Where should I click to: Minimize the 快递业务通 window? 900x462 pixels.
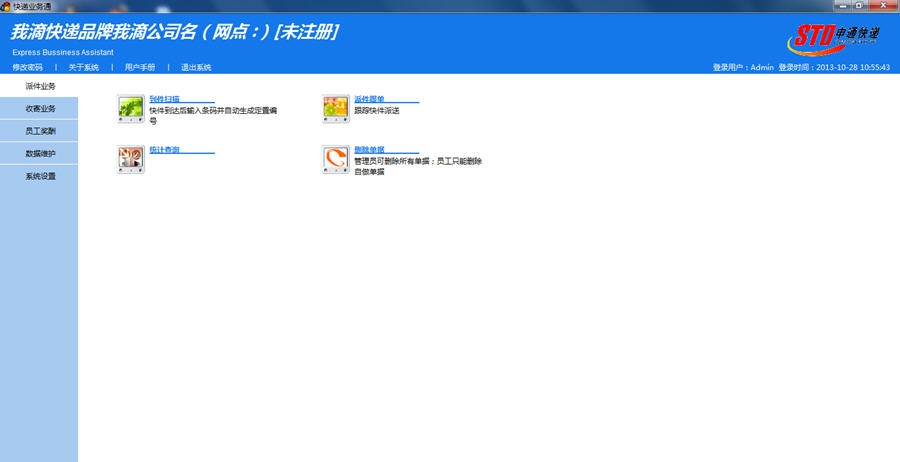843,5
